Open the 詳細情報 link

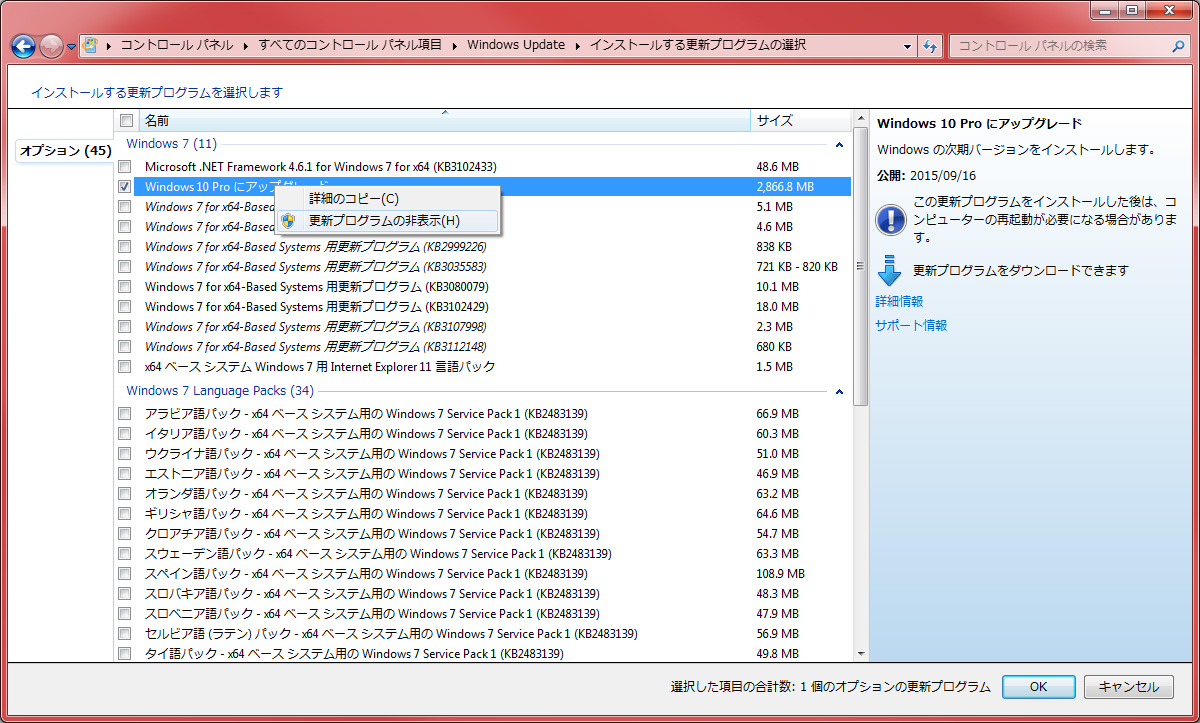899,301
